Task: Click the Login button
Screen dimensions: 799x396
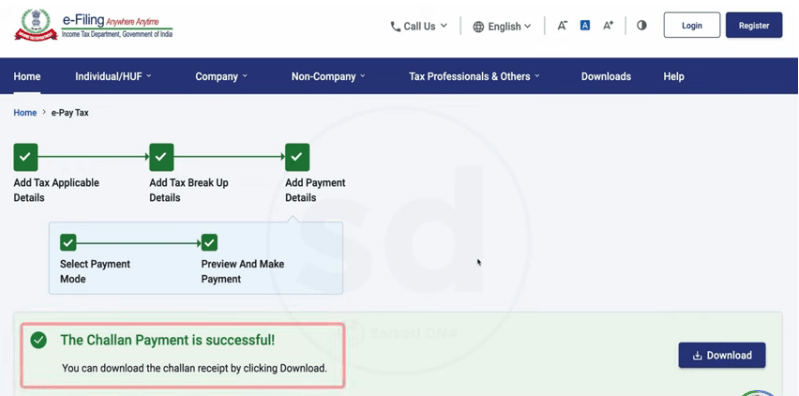Action: click(691, 25)
